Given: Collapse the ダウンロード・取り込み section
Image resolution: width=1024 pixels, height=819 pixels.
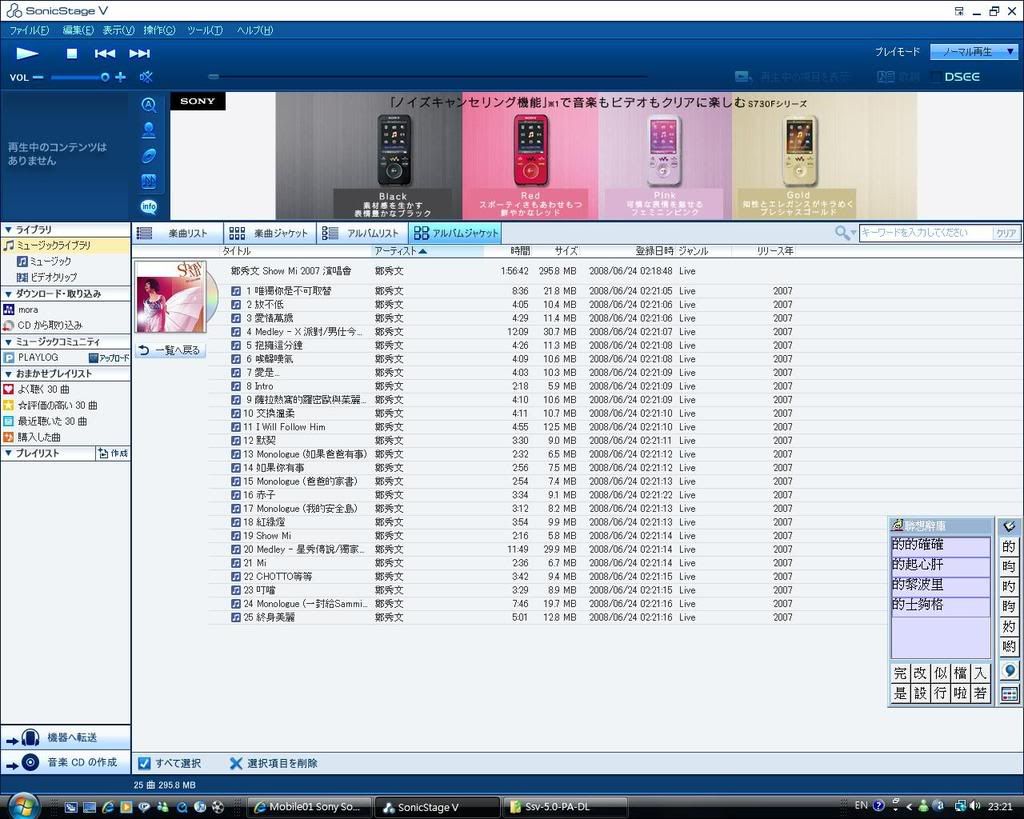Looking at the screenshot, I should pyautogui.click(x=8, y=294).
